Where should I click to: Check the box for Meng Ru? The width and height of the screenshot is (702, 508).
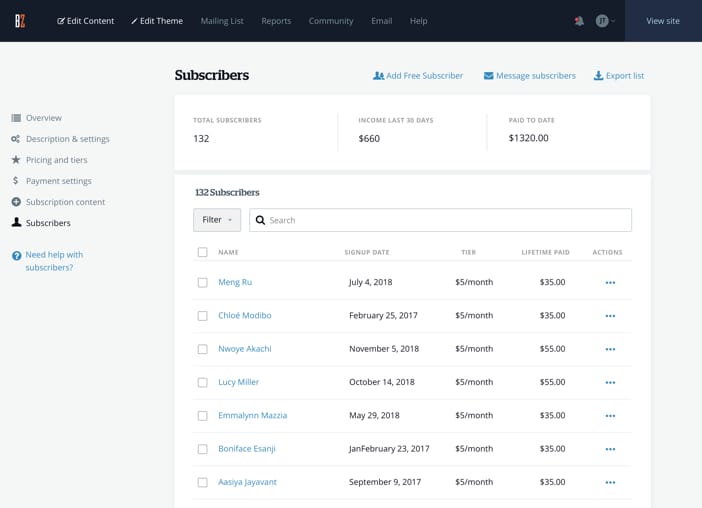202,282
